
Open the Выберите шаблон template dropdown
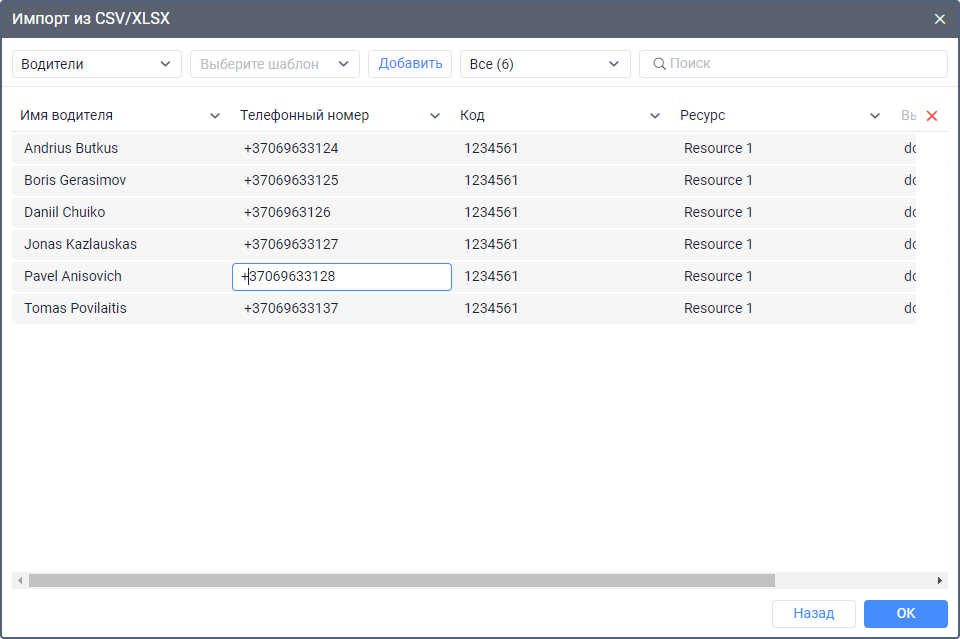click(274, 64)
